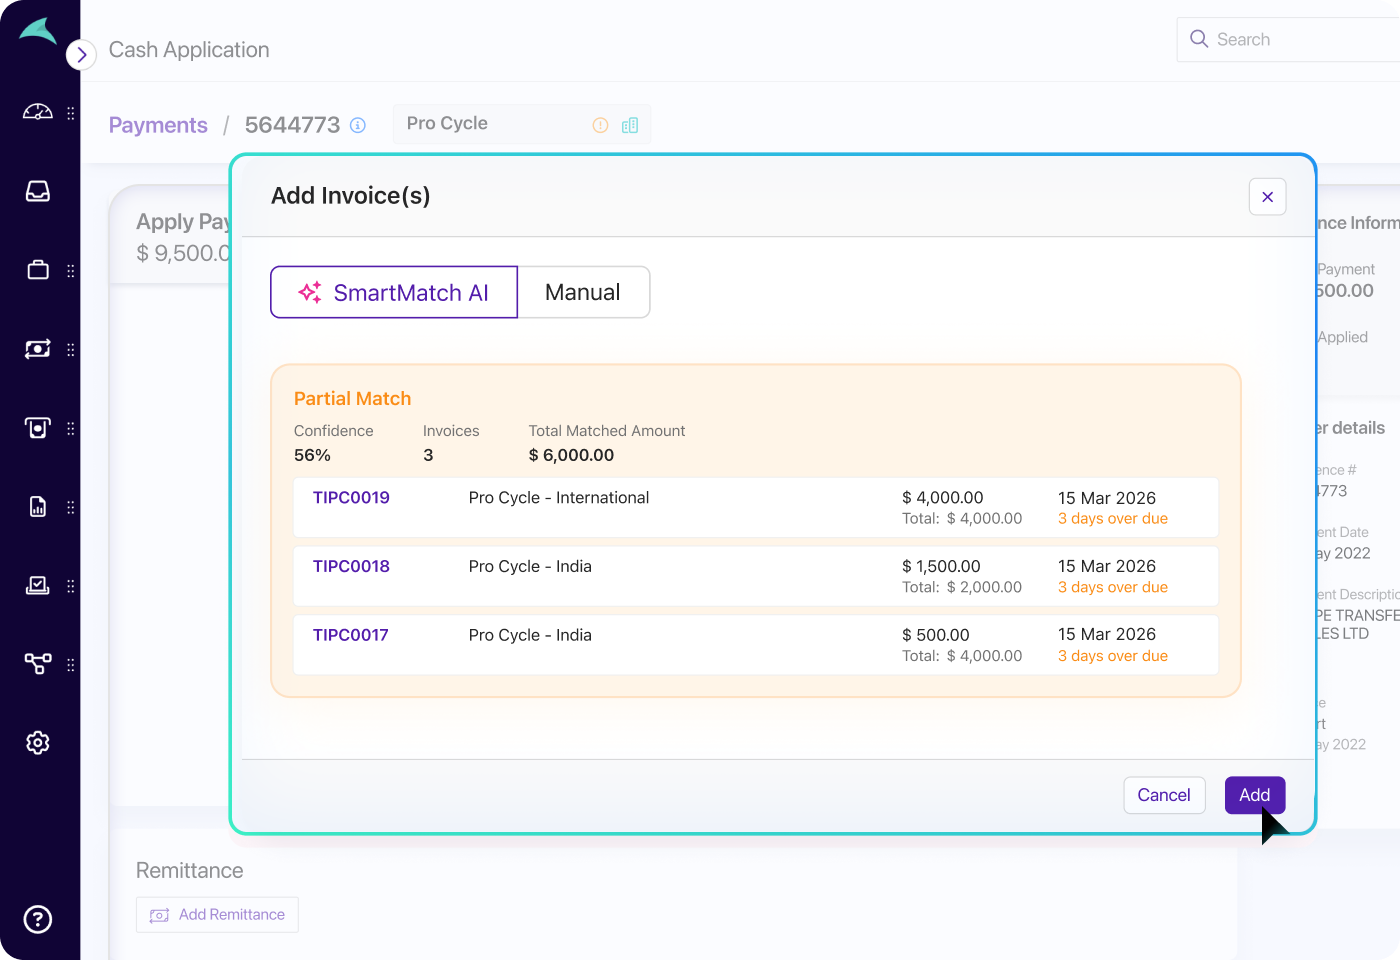The height and width of the screenshot is (960, 1400).
Task: Click the Add Remittance button
Action: [217, 915]
